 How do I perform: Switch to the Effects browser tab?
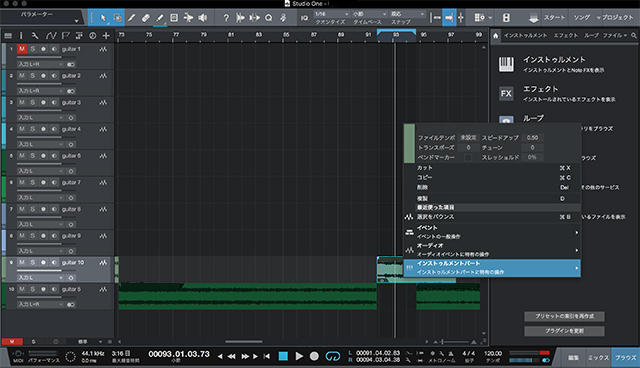[x=566, y=35]
